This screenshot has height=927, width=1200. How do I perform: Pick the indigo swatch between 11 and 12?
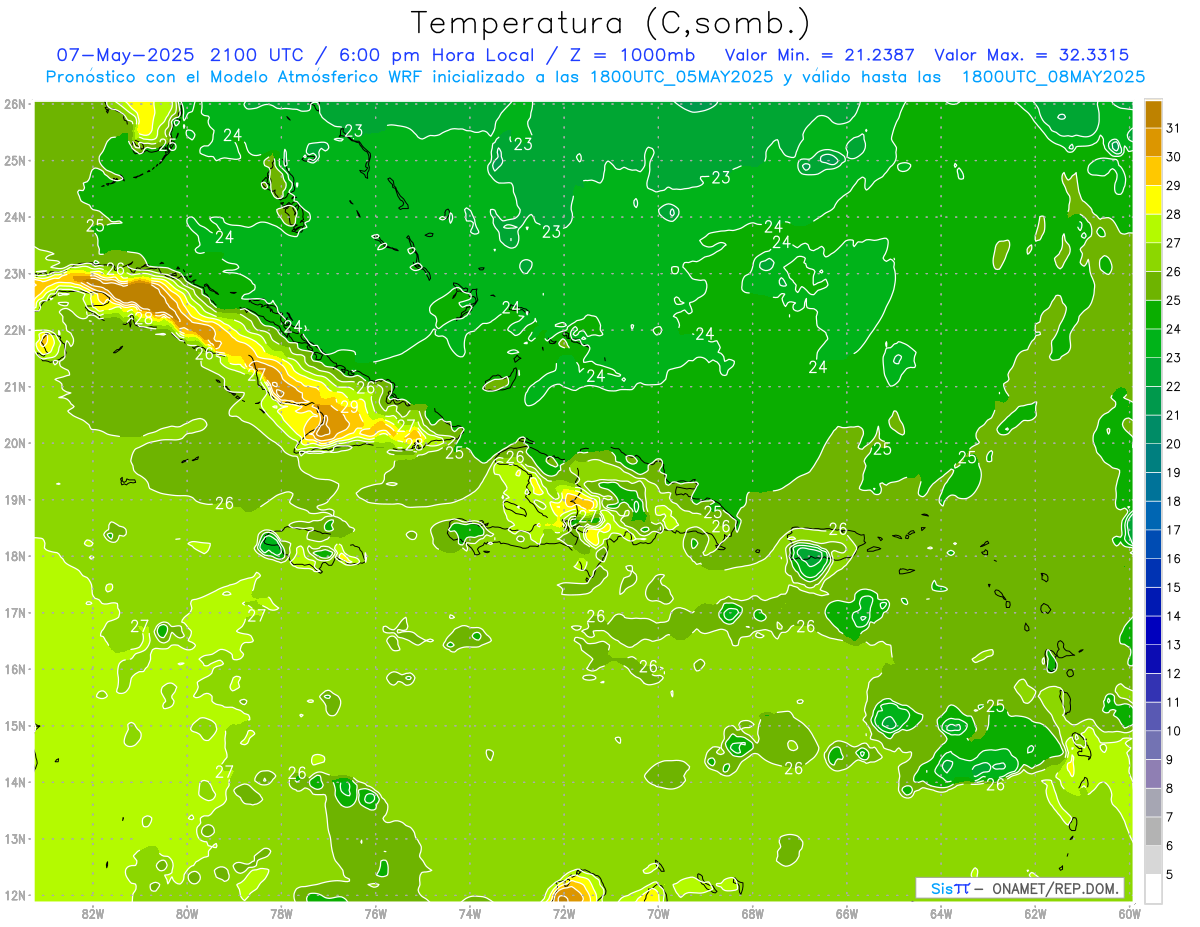point(1153,687)
